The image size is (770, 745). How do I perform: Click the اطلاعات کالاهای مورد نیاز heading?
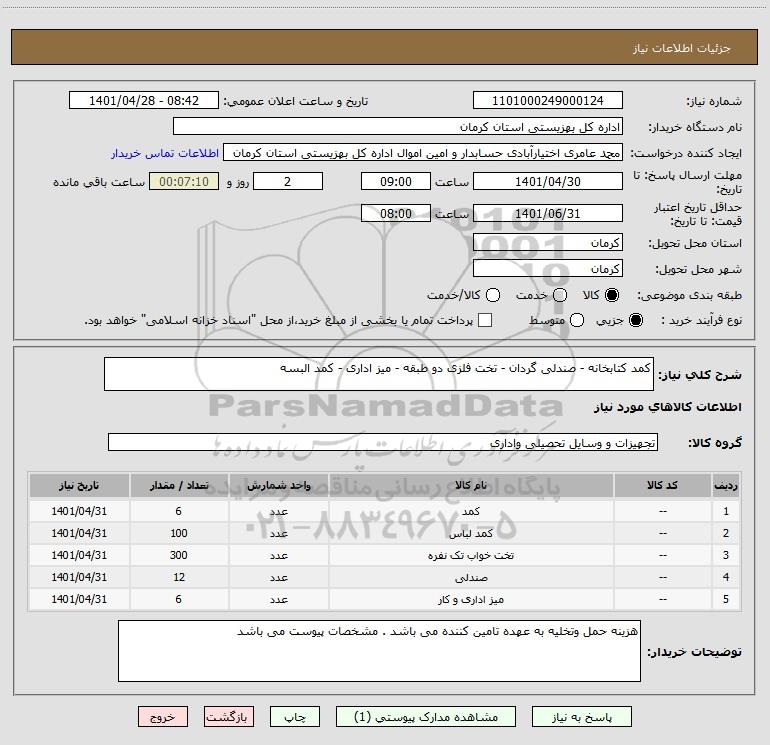(x=667, y=407)
